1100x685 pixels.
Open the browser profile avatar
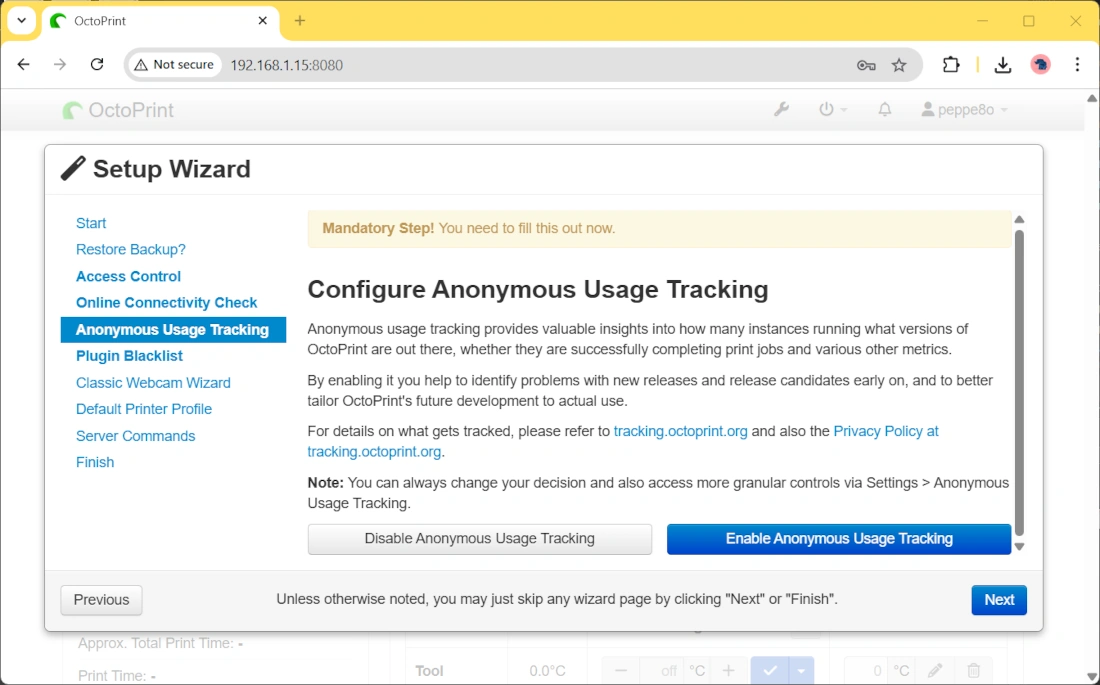click(x=1040, y=65)
